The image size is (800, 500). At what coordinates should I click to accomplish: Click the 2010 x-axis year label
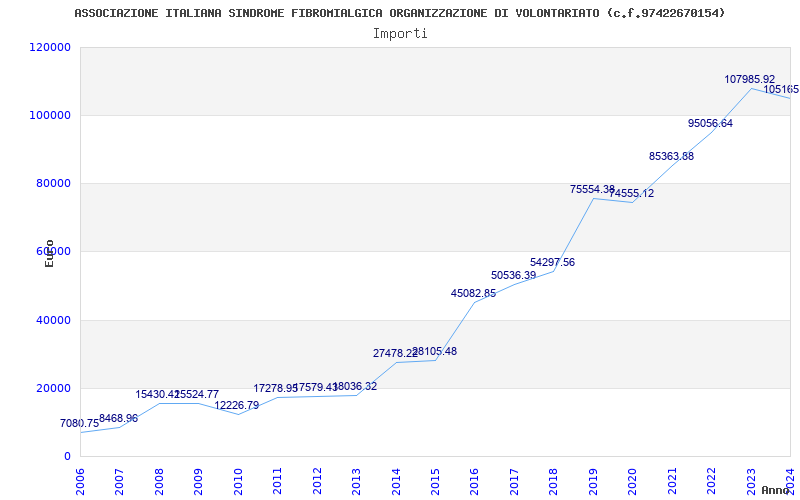[238, 482]
